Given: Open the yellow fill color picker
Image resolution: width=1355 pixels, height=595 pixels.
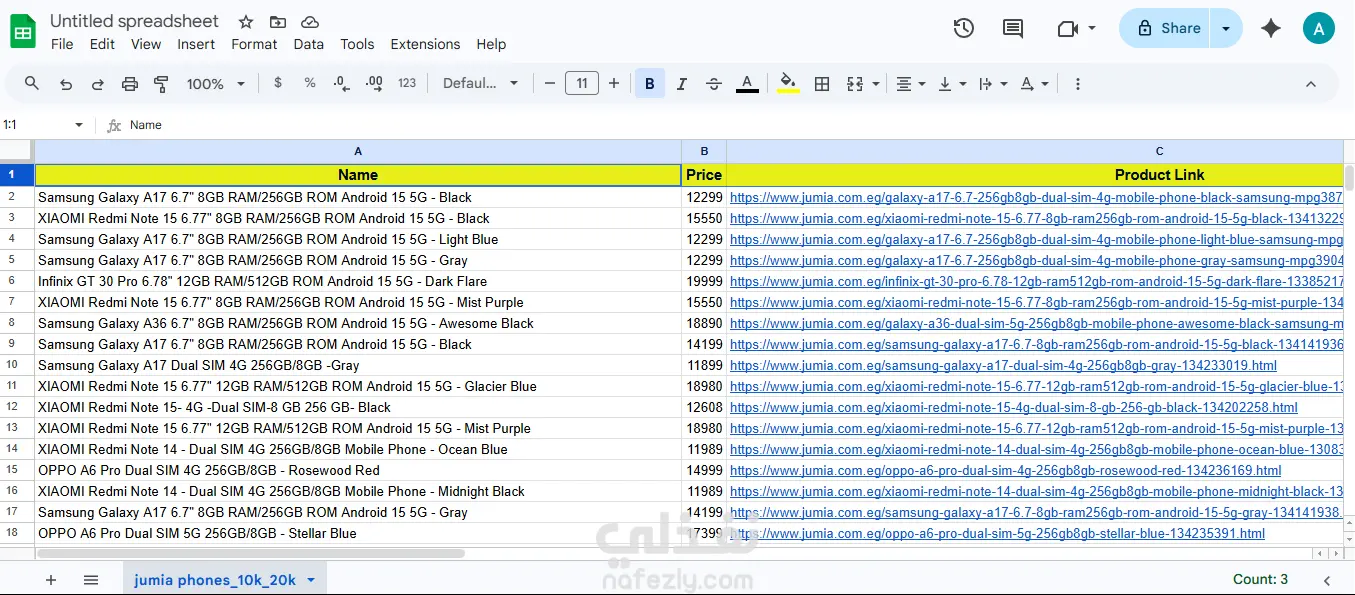Looking at the screenshot, I should (x=788, y=84).
